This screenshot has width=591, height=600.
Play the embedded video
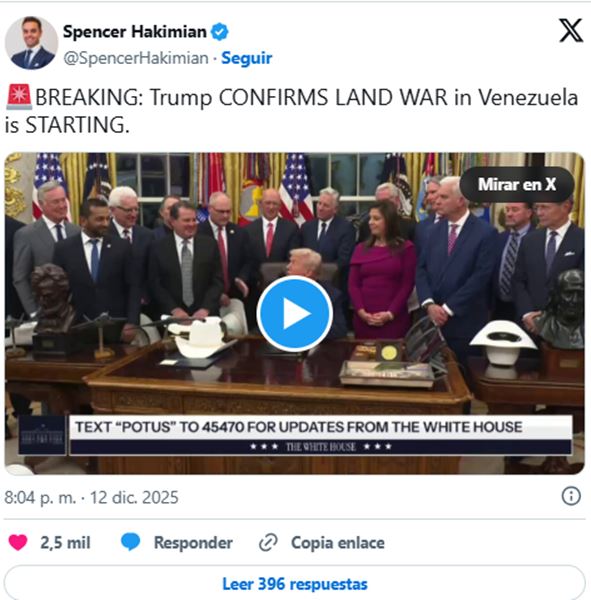294,313
